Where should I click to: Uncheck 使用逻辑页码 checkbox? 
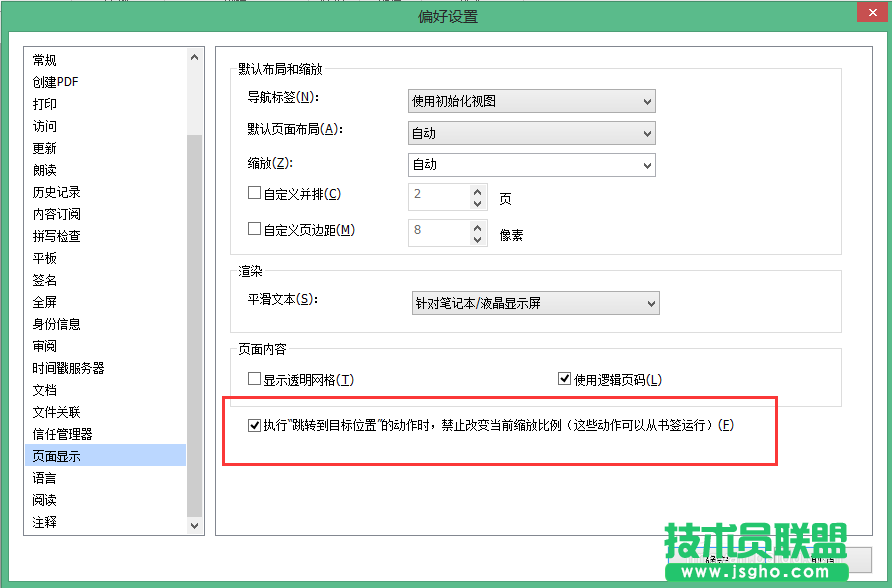(564, 379)
